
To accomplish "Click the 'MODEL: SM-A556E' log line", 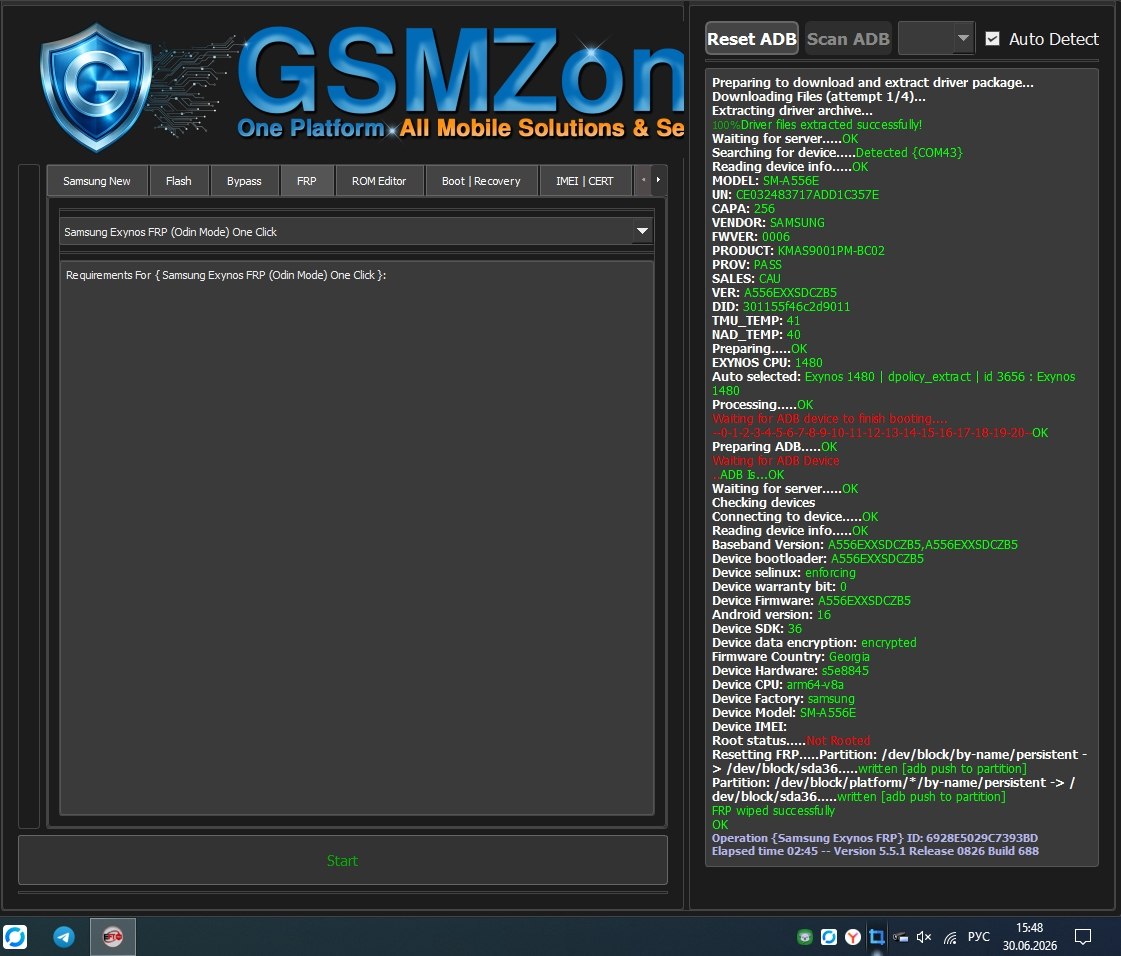I will click(x=765, y=180).
